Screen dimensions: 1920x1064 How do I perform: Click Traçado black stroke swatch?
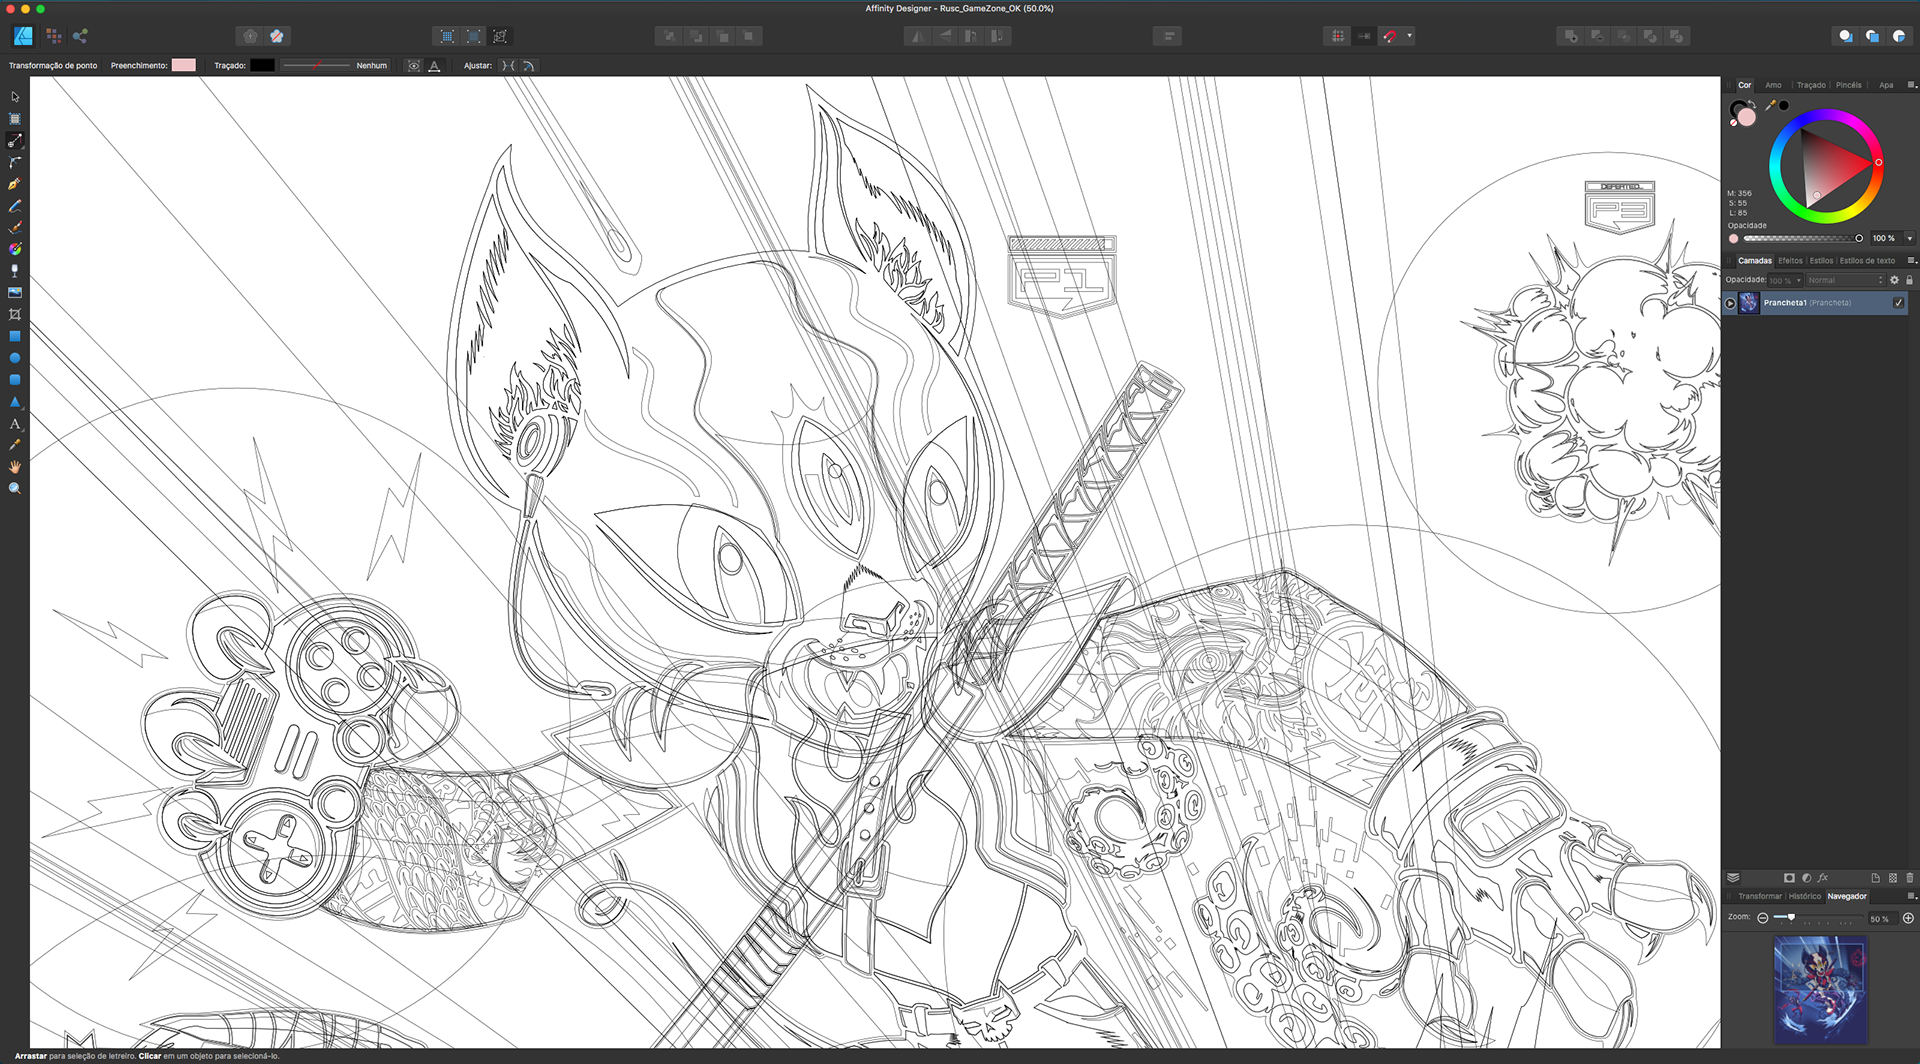[262, 65]
